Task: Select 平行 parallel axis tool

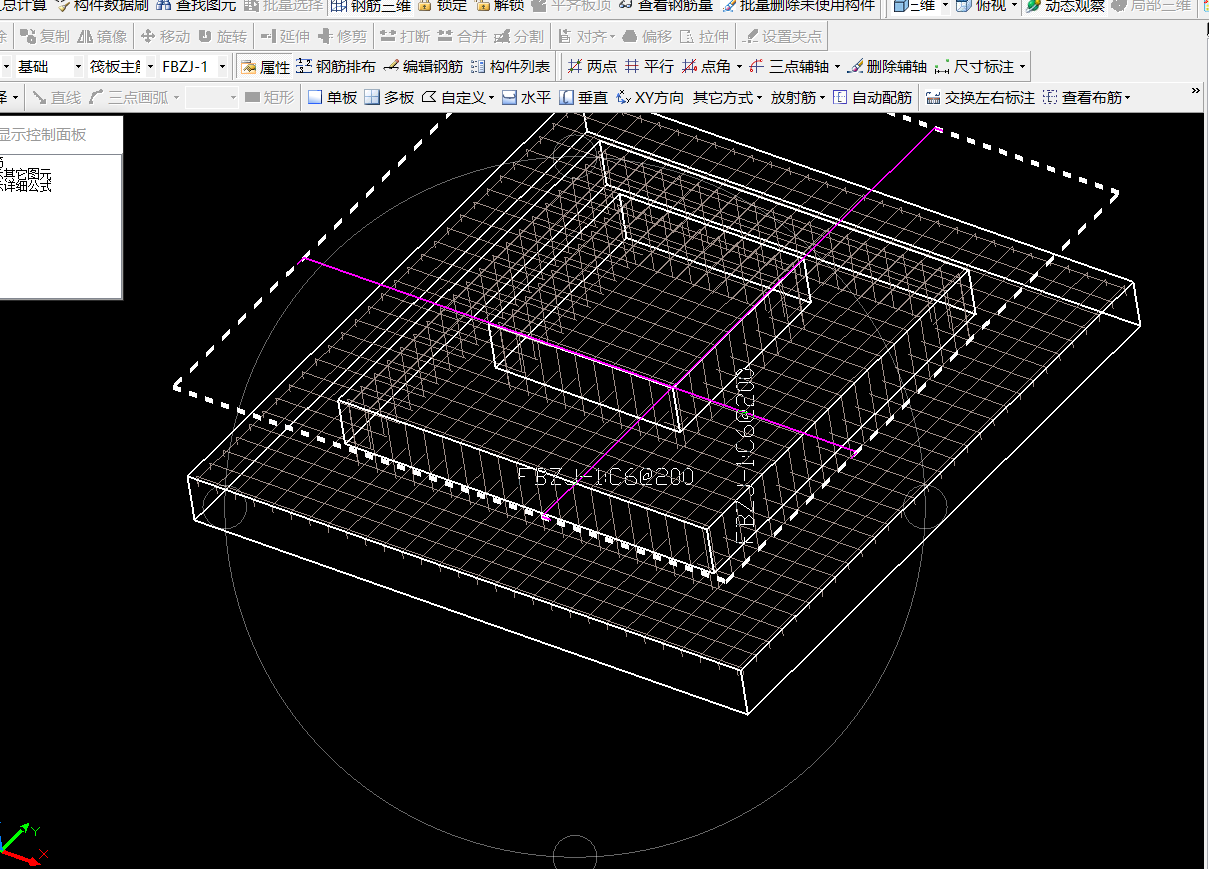Action: coord(649,67)
